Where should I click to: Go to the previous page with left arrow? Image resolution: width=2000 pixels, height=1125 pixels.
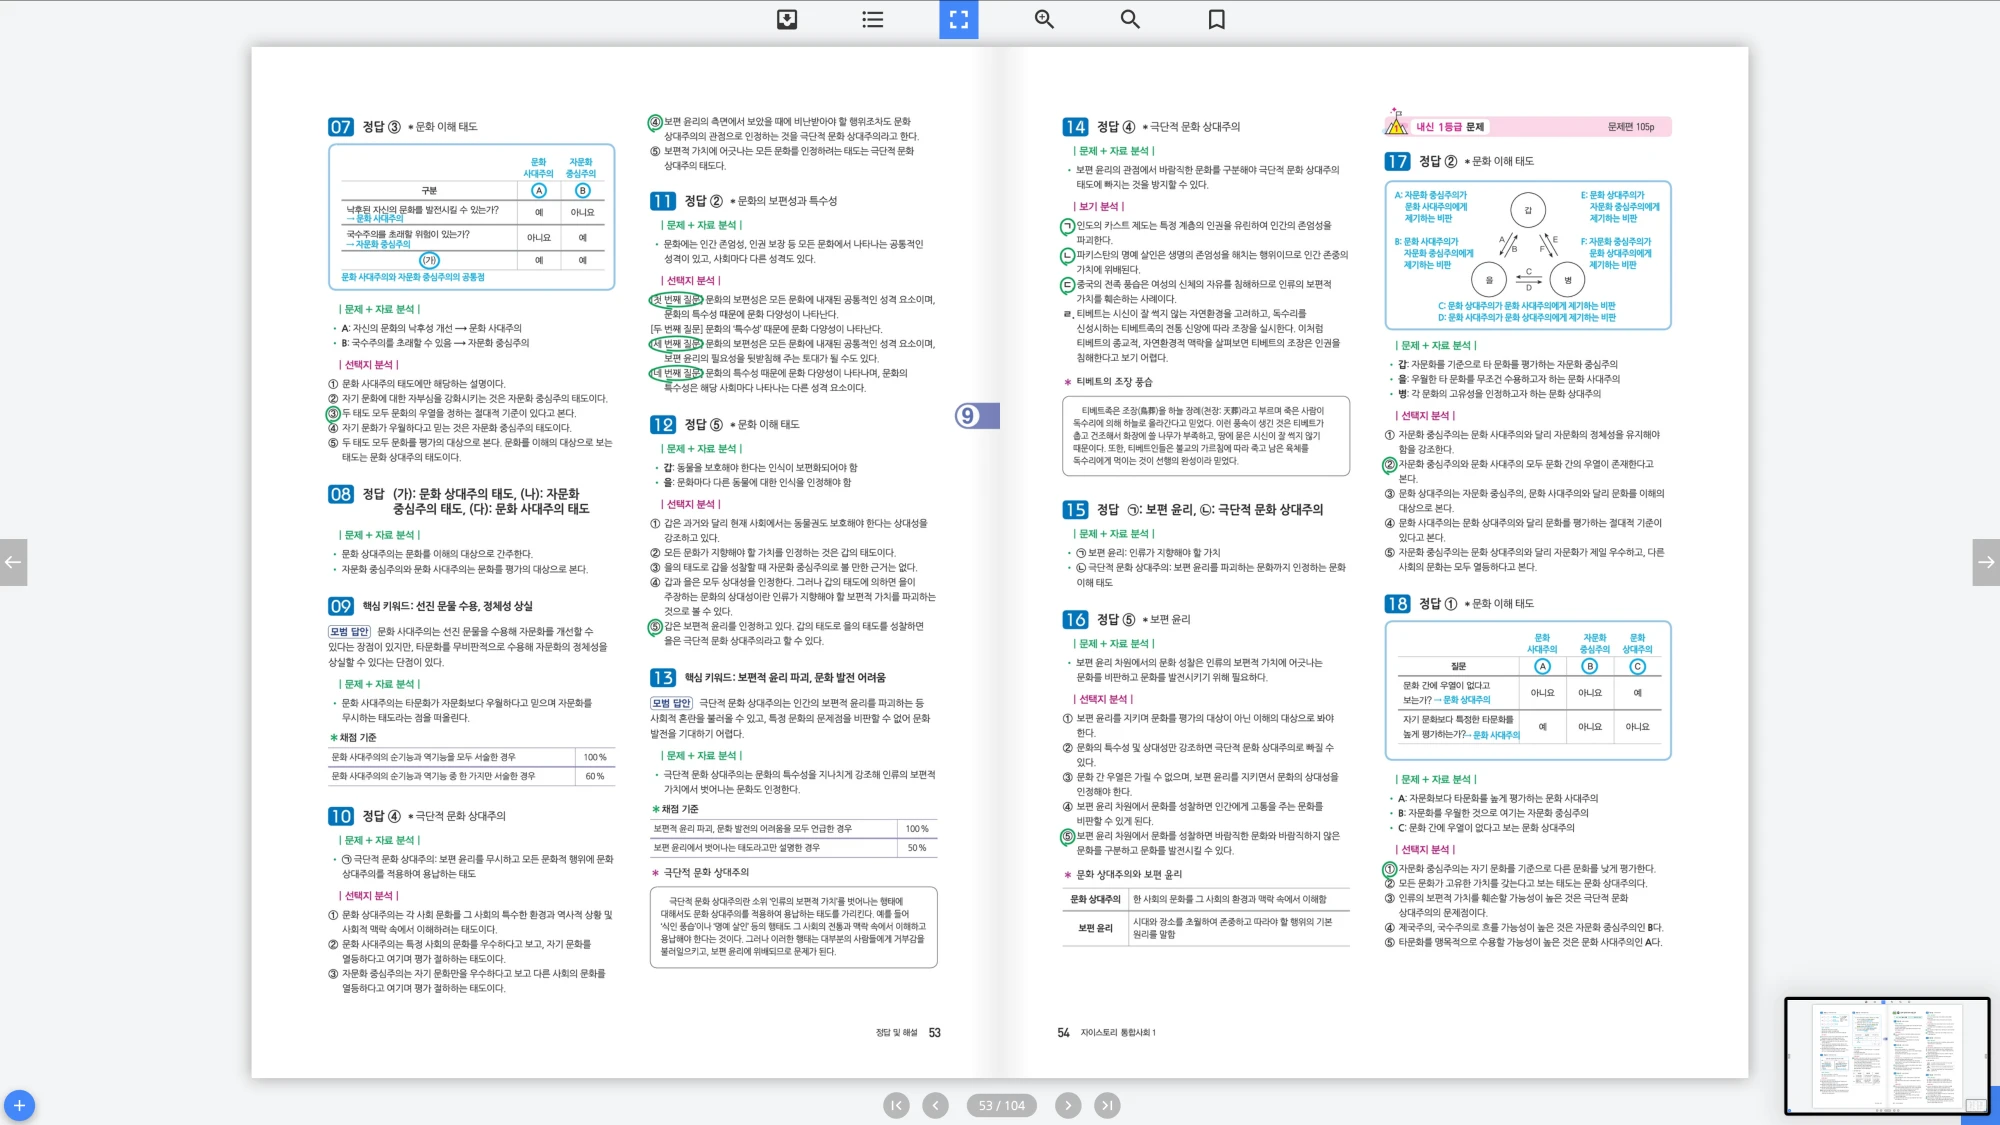pyautogui.click(x=13, y=562)
